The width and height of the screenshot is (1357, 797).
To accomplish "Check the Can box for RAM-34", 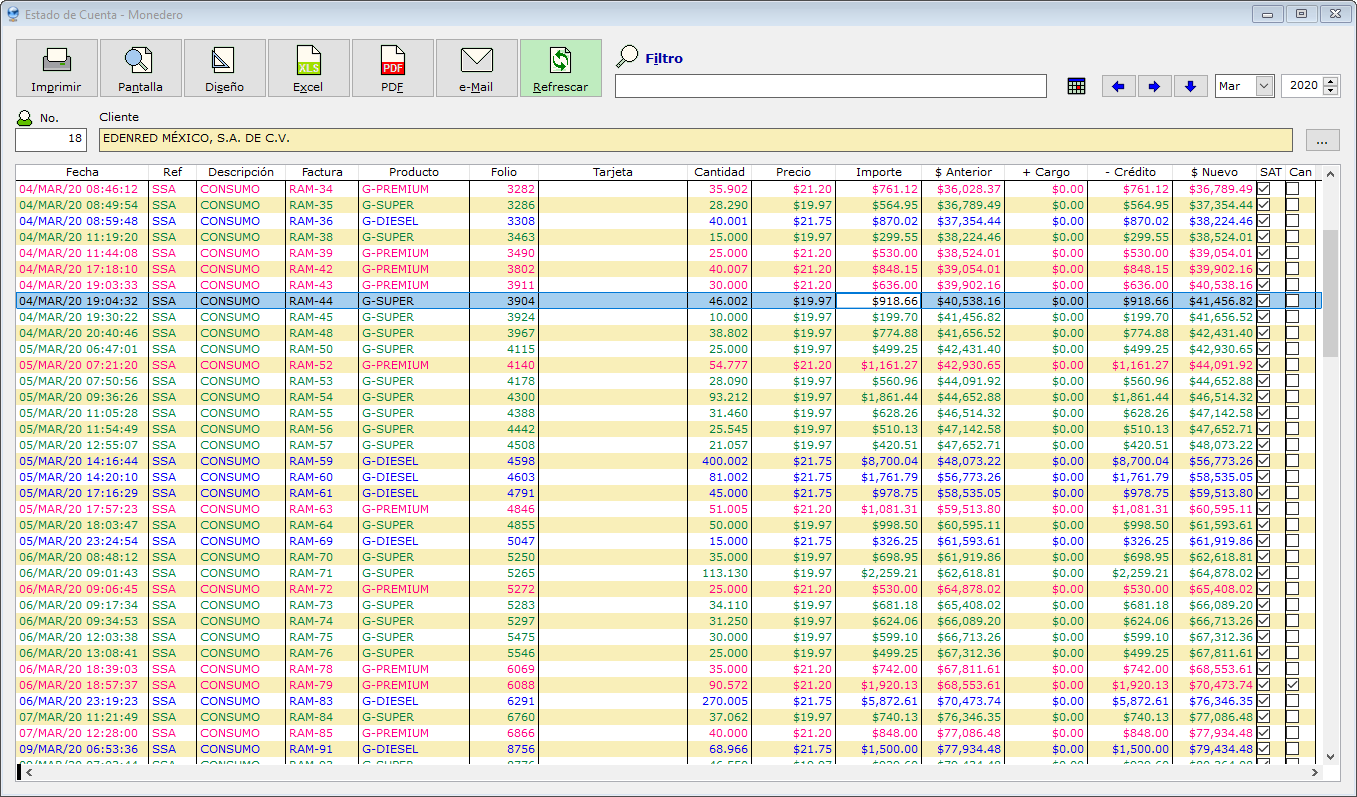I will (x=1292, y=189).
